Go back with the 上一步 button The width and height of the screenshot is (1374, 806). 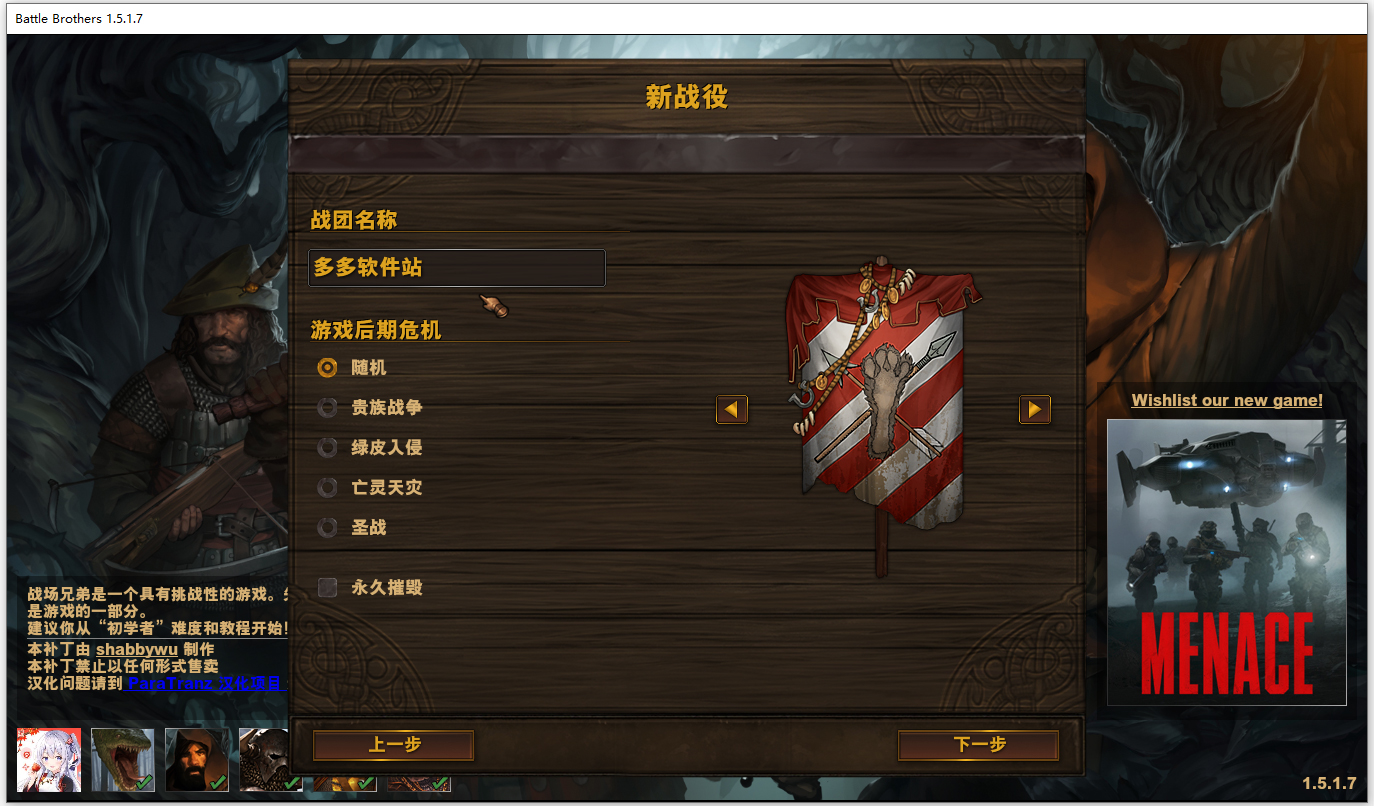tap(393, 745)
